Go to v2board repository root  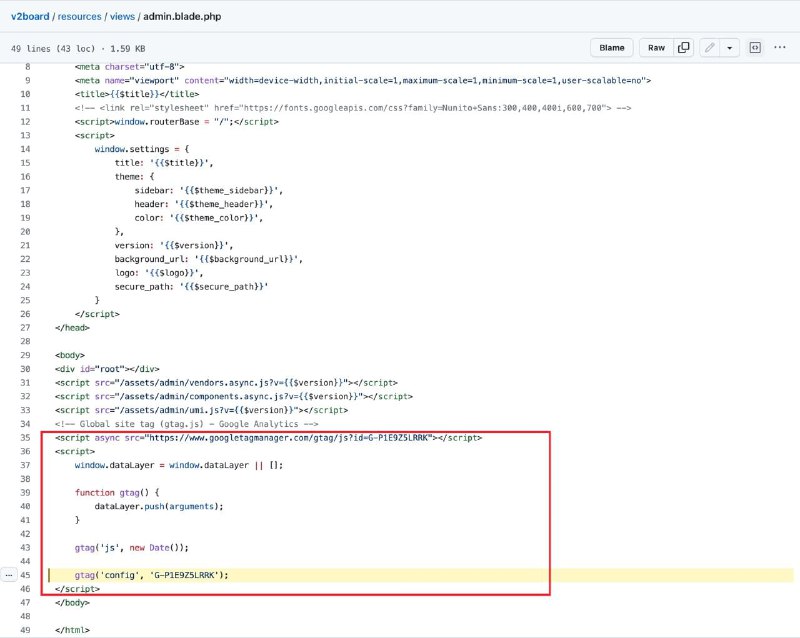click(x=30, y=17)
